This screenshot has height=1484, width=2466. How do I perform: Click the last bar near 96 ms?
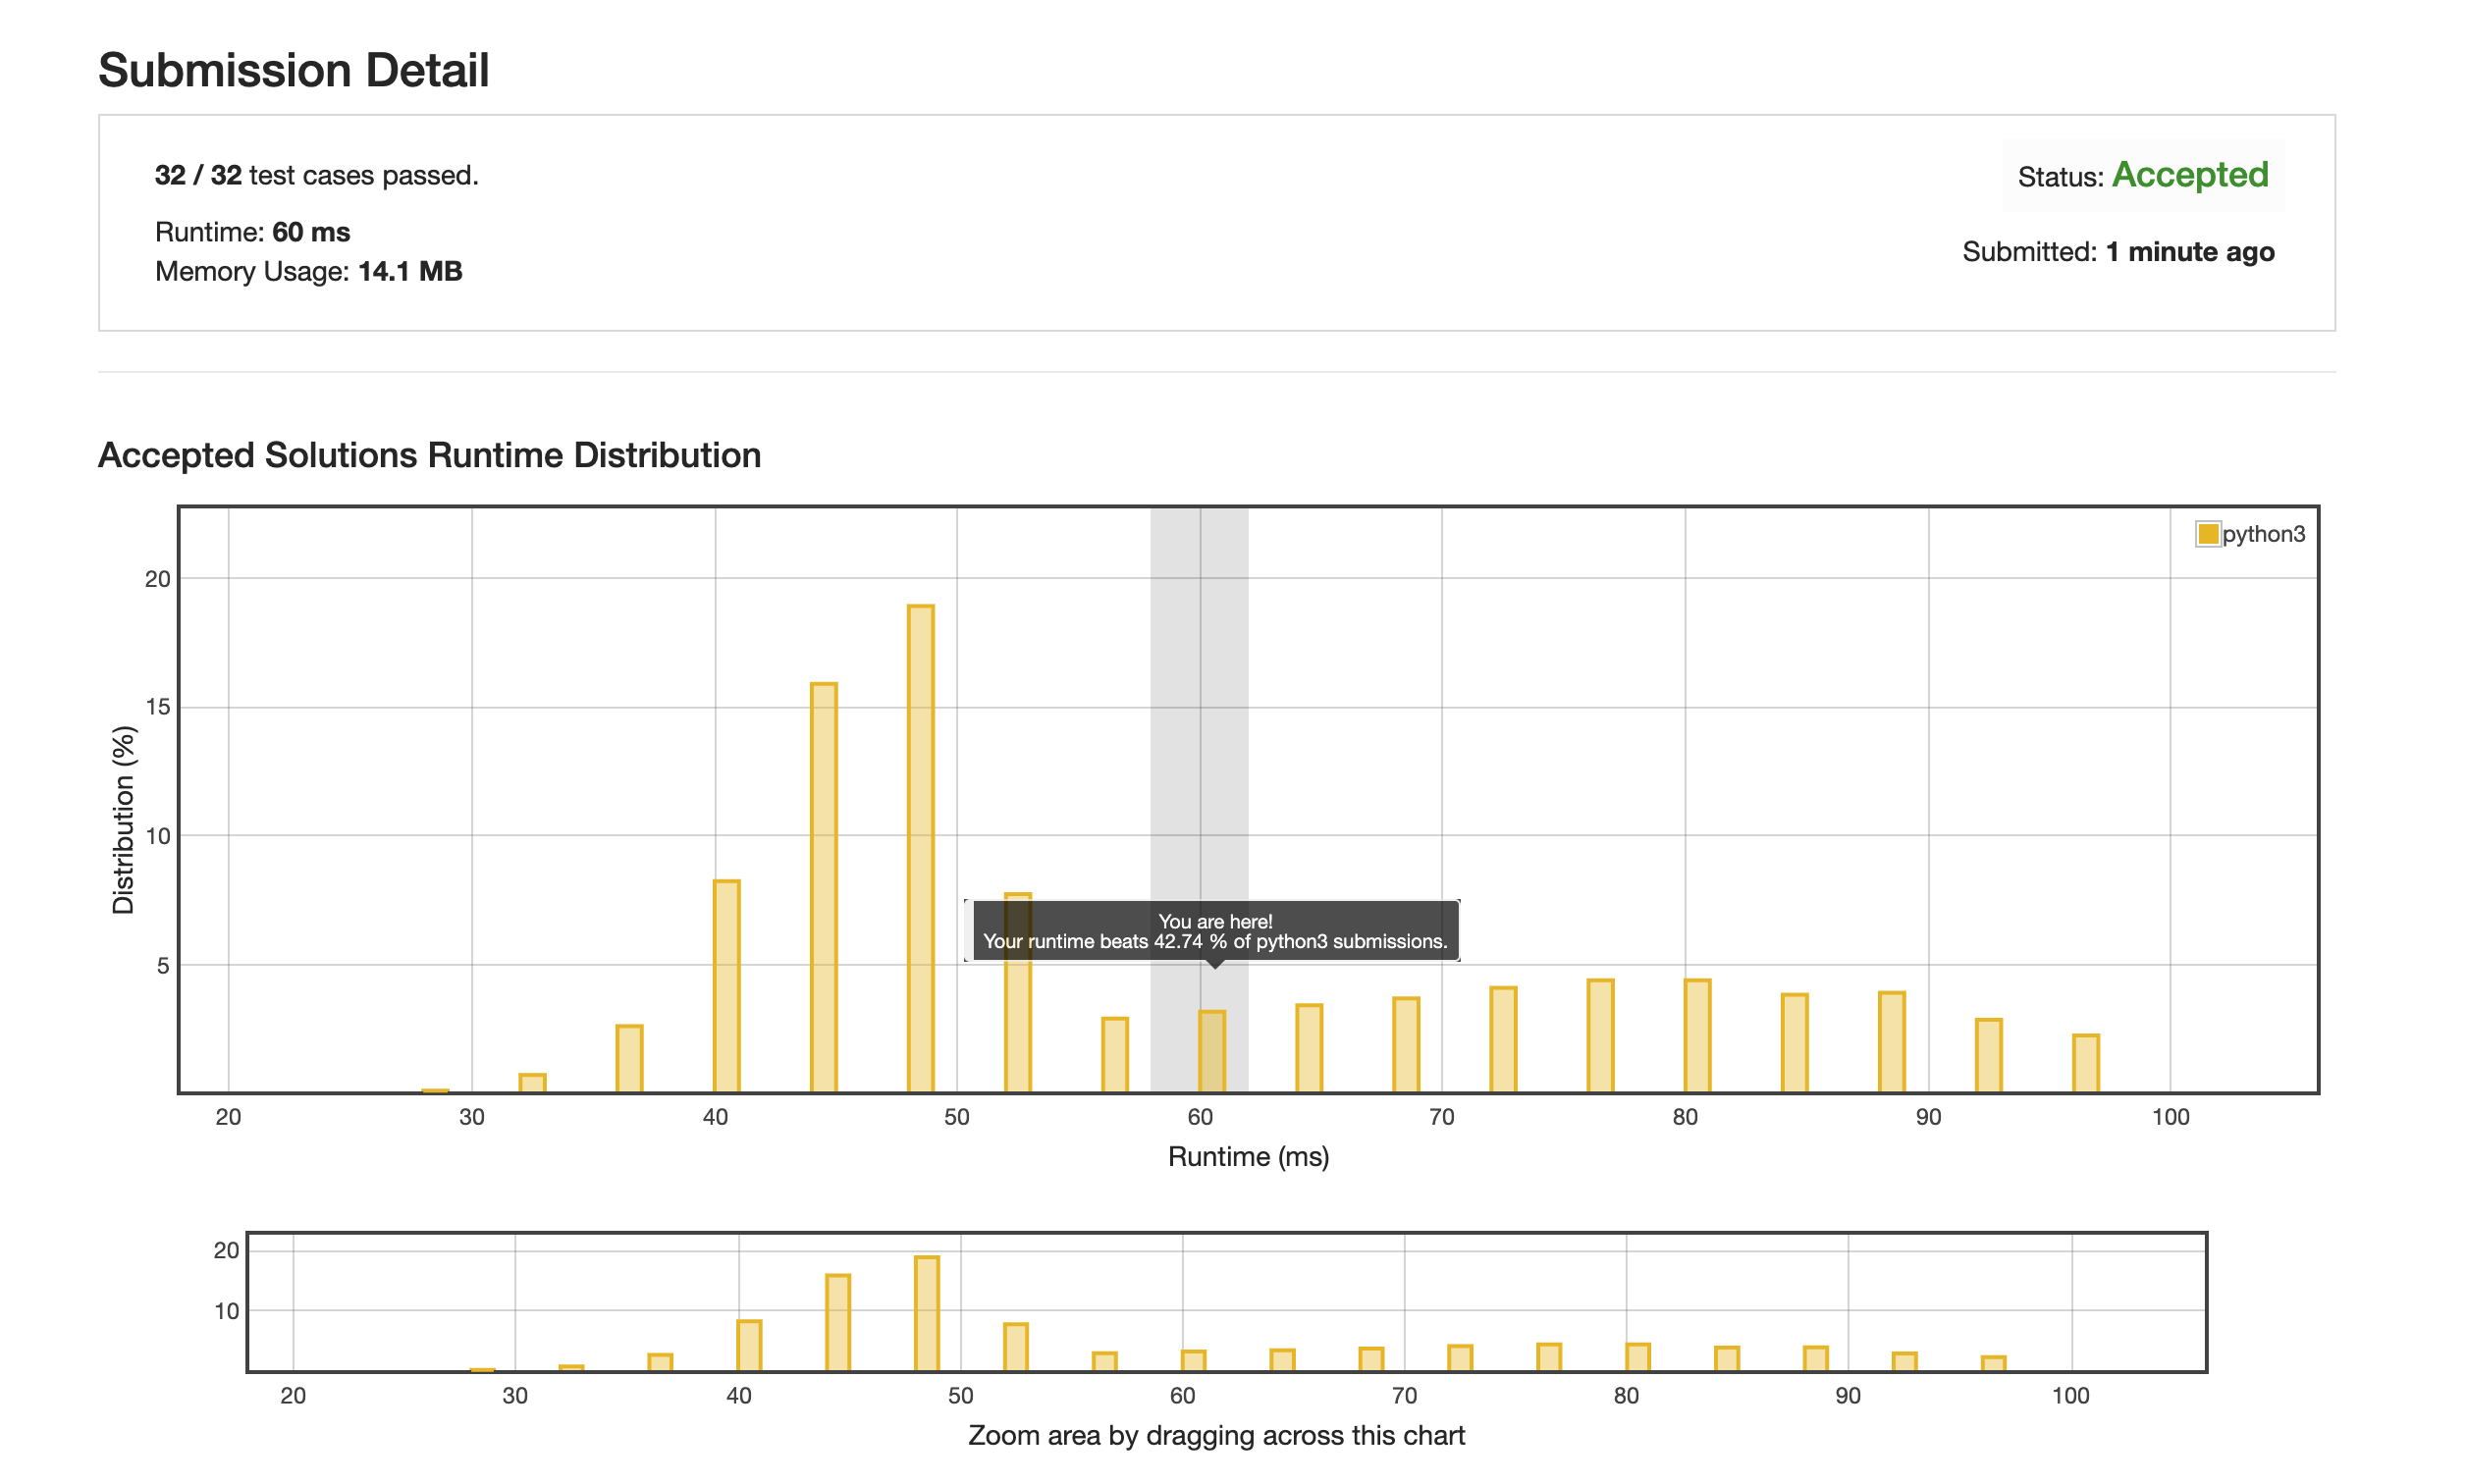click(2085, 1063)
